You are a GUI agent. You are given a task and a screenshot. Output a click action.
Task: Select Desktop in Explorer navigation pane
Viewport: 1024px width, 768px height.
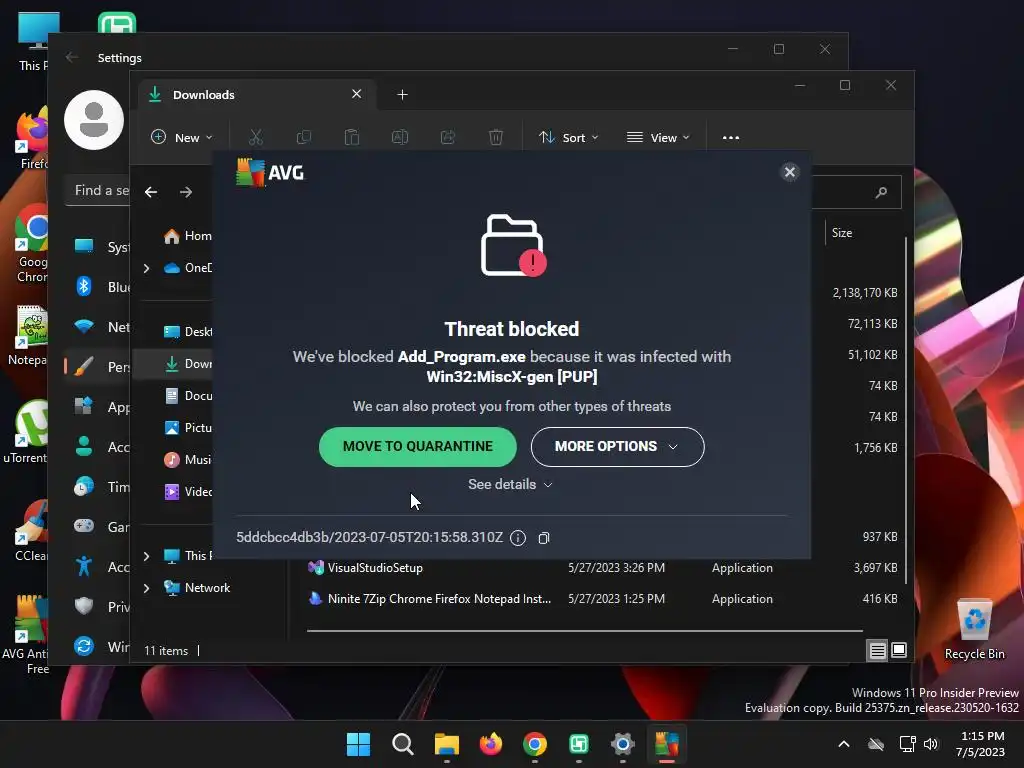187,332
